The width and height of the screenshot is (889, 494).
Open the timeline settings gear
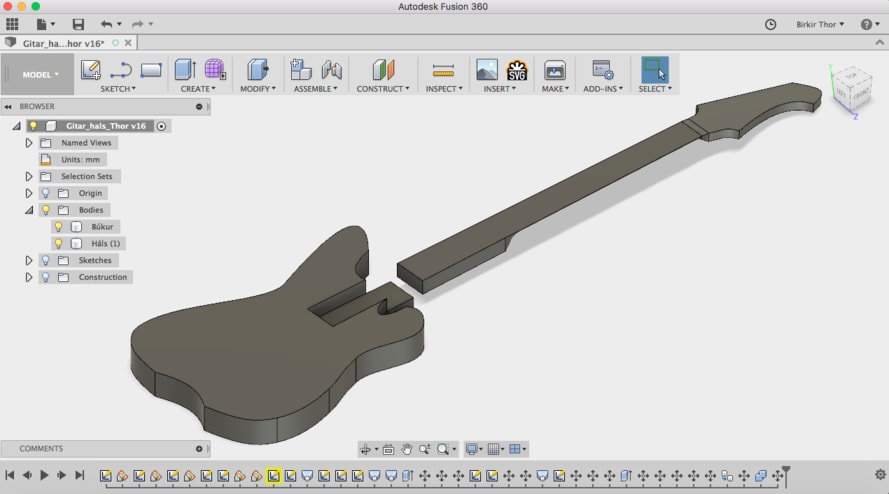point(880,475)
